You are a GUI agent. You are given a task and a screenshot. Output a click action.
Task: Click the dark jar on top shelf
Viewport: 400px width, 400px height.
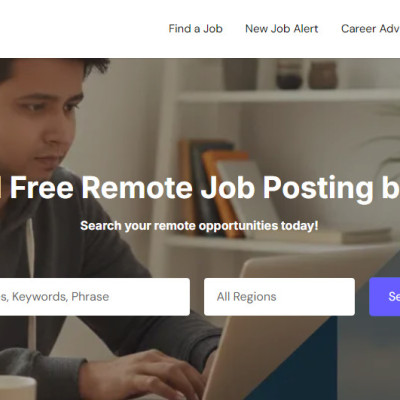coord(289,74)
